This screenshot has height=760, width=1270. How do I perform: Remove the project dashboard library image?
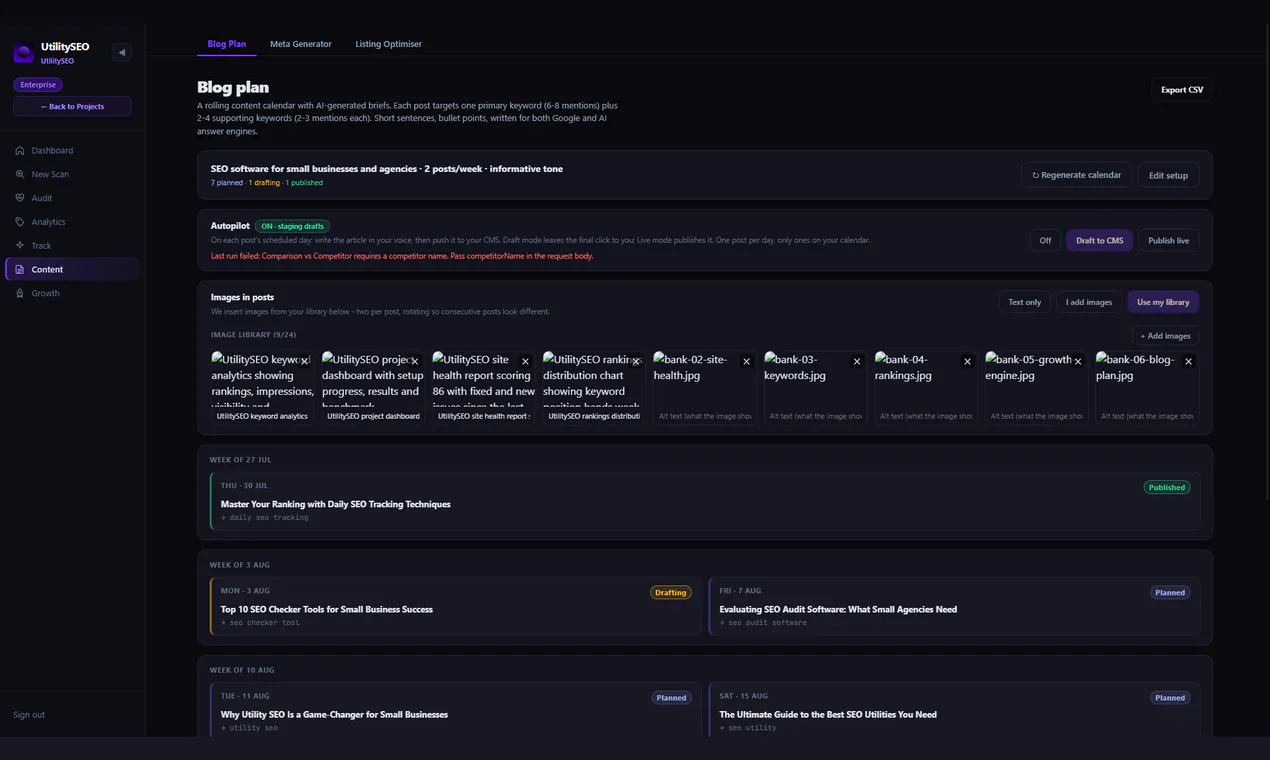[x=415, y=361]
